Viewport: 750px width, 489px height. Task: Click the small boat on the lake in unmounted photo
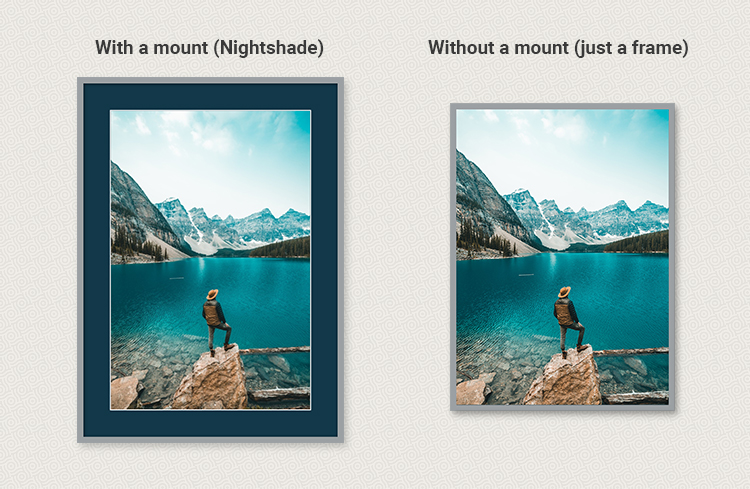pos(526,275)
